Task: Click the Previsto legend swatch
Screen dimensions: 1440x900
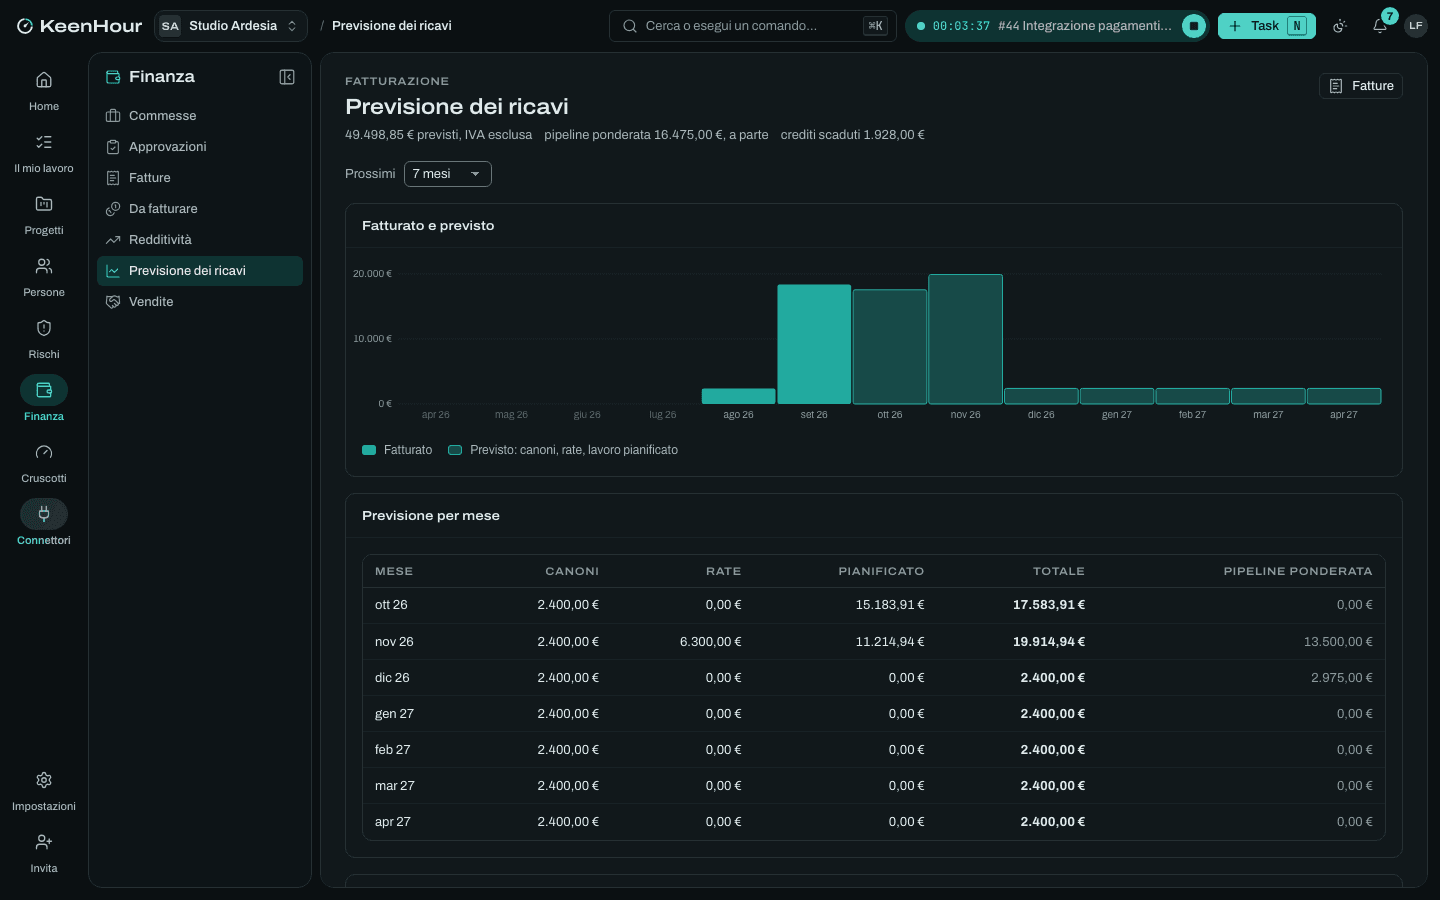Action: pyautogui.click(x=455, y=450)
